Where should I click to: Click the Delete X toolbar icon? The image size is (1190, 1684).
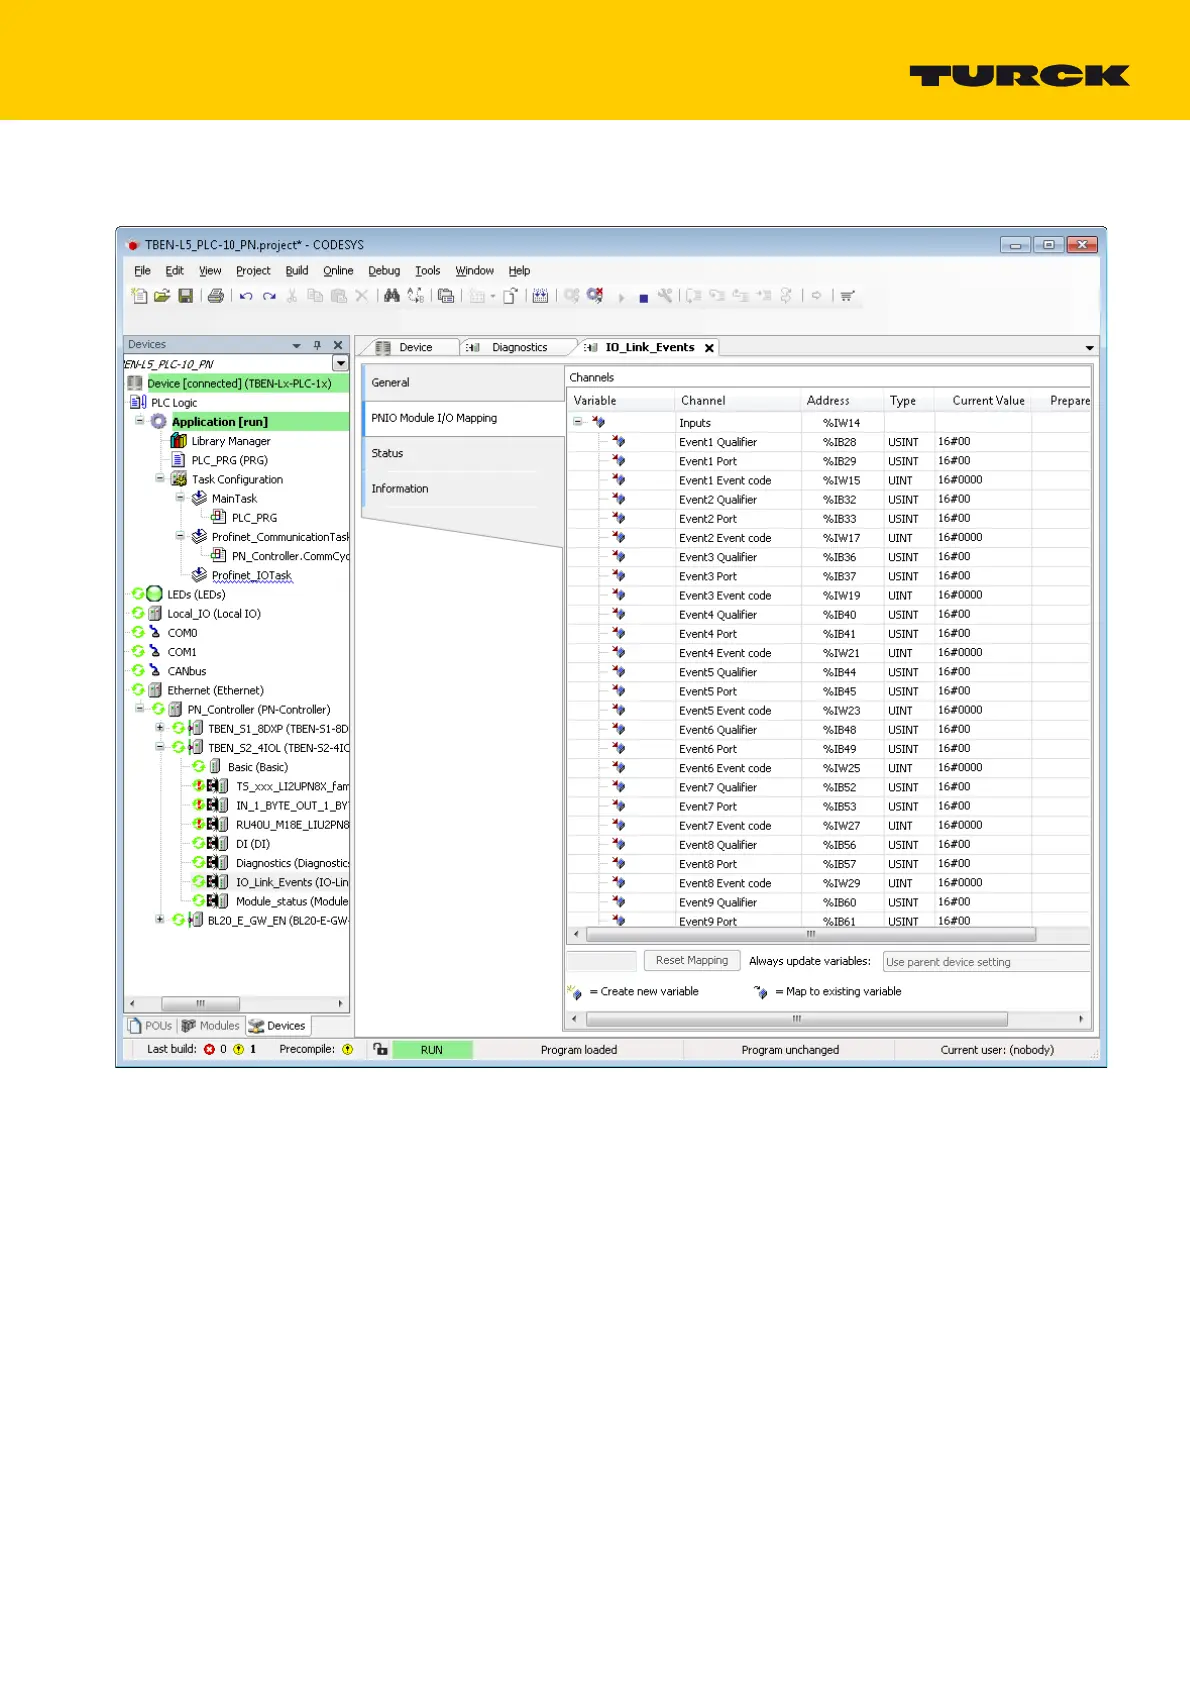click(x=361, y=296)
